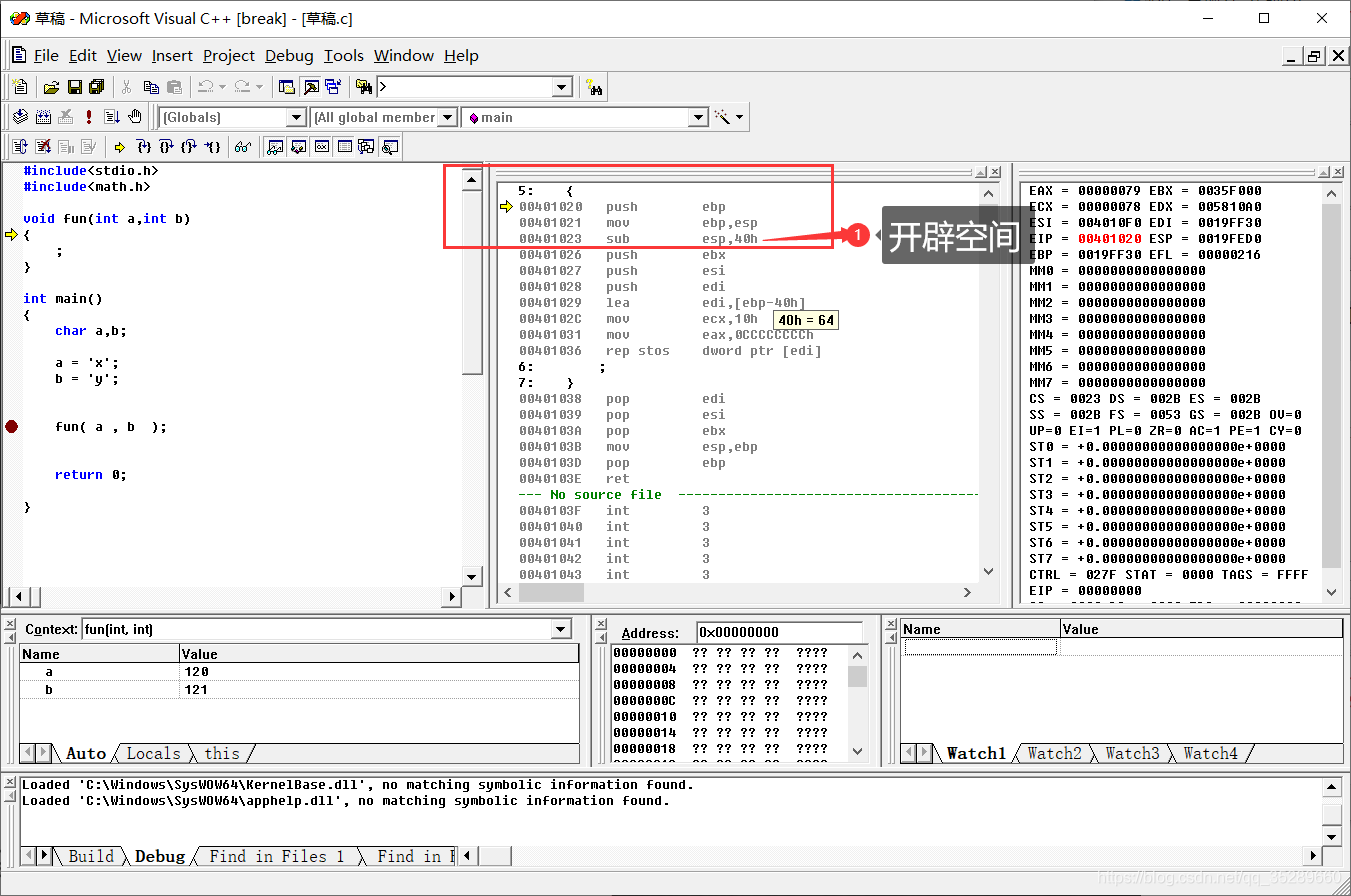Click the Save floppy disk icon

click(74, 87)
